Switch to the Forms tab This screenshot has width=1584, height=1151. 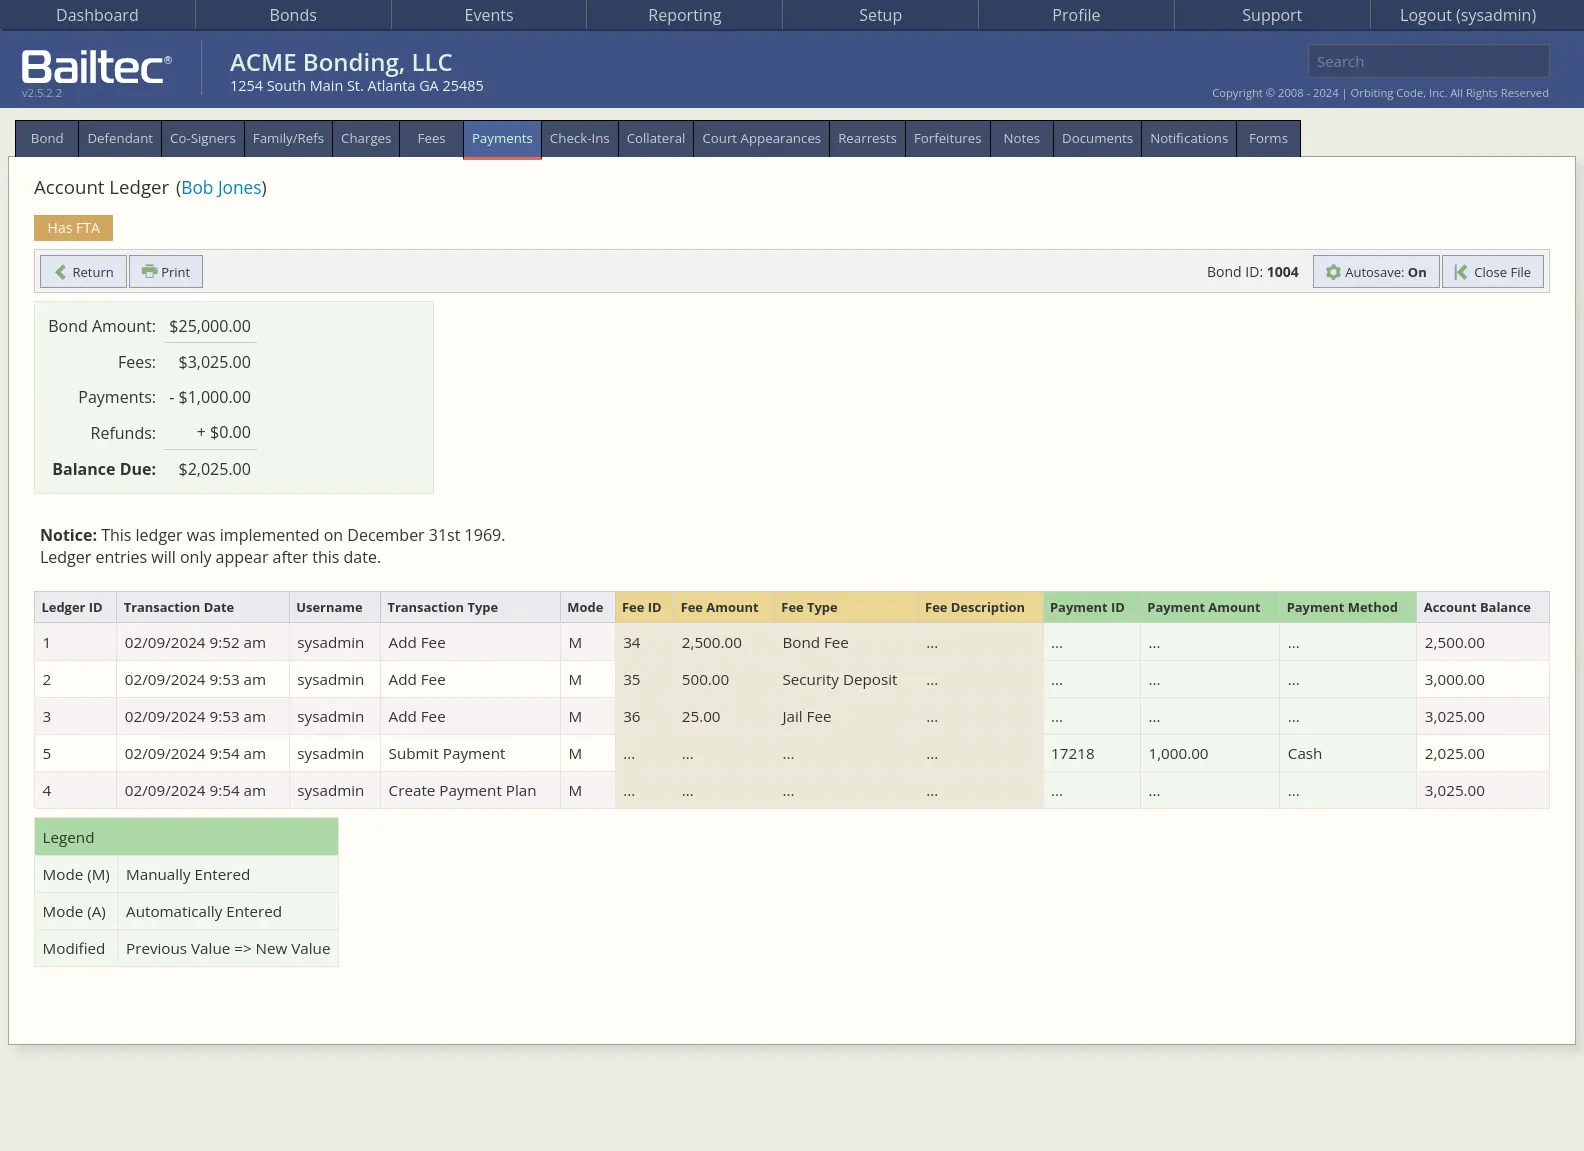(x=1268, y=139)
